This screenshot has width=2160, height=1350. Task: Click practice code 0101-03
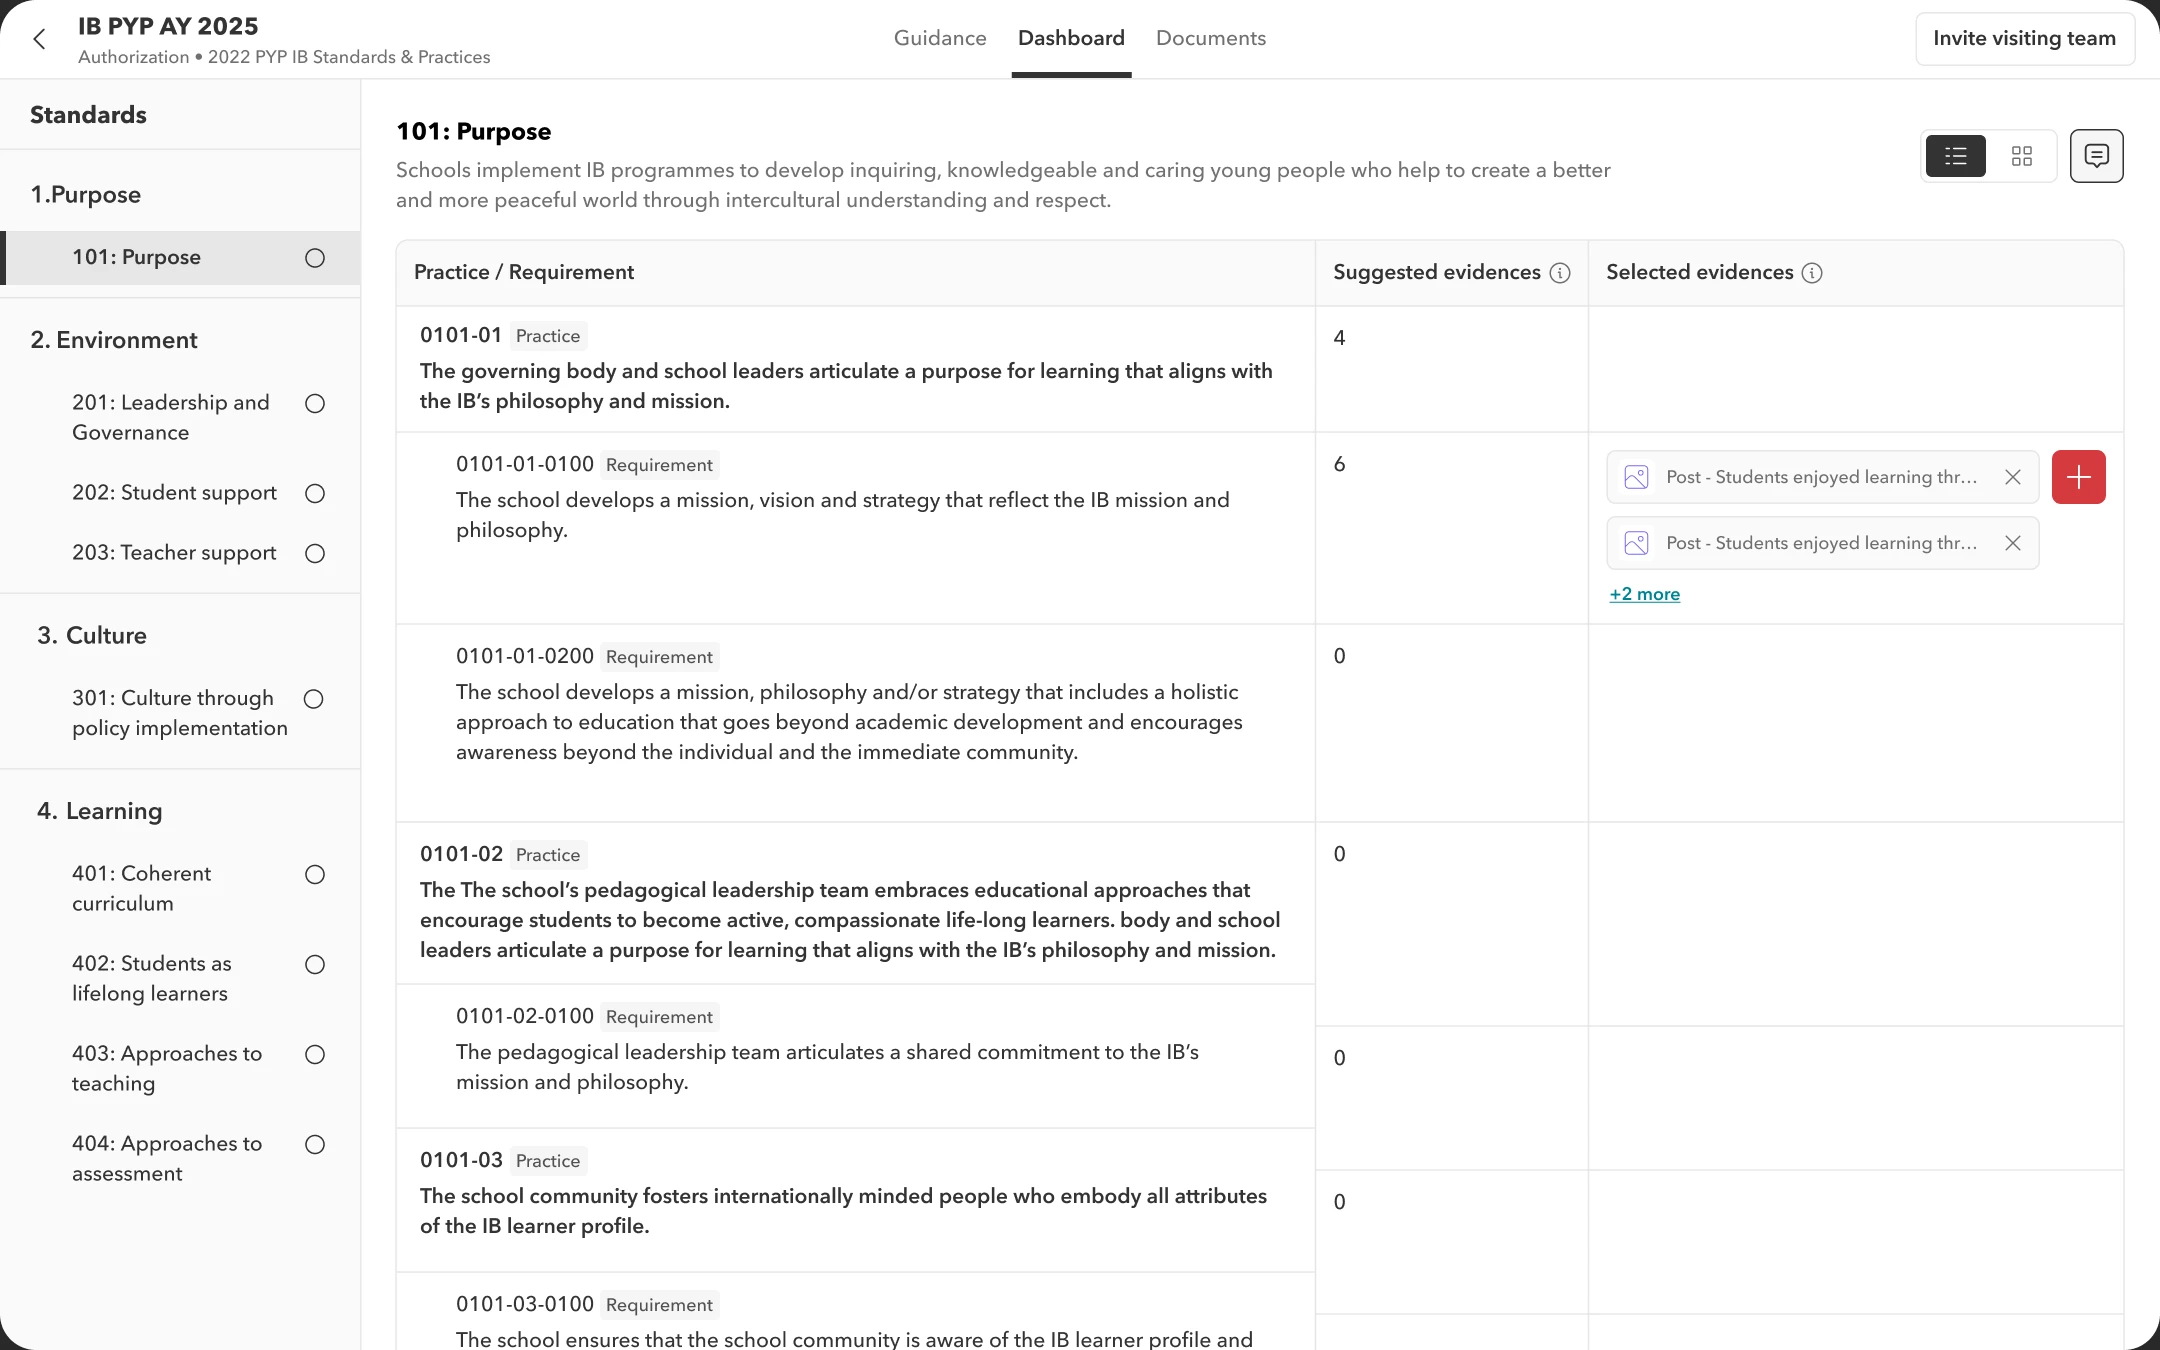coord(461,1160)
